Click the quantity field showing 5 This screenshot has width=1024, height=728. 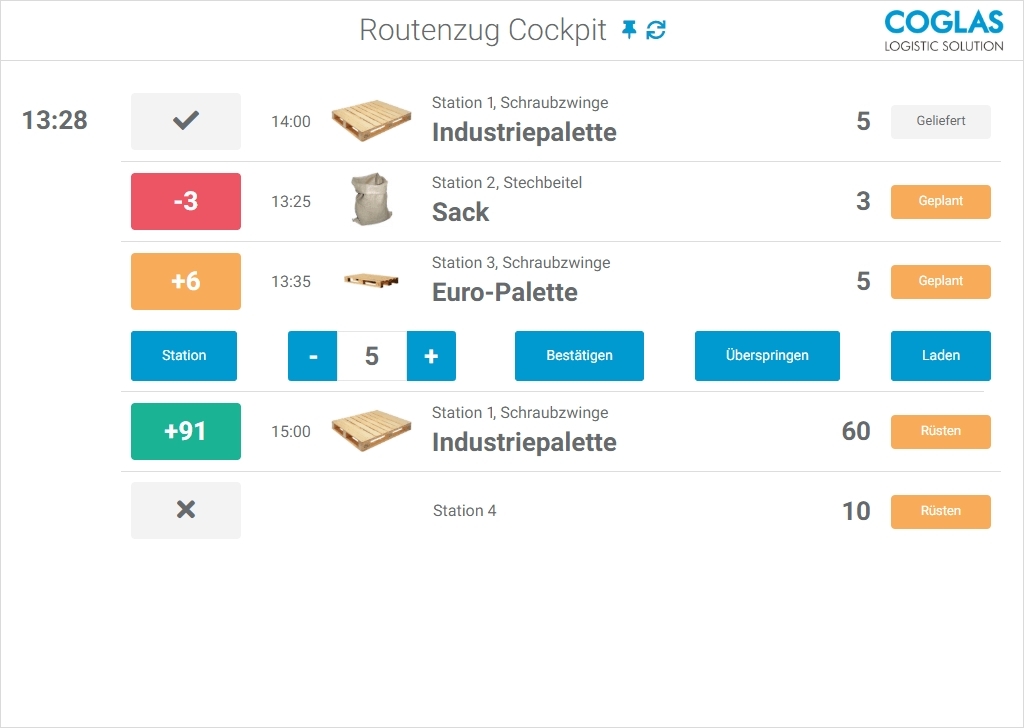[372, 356]
